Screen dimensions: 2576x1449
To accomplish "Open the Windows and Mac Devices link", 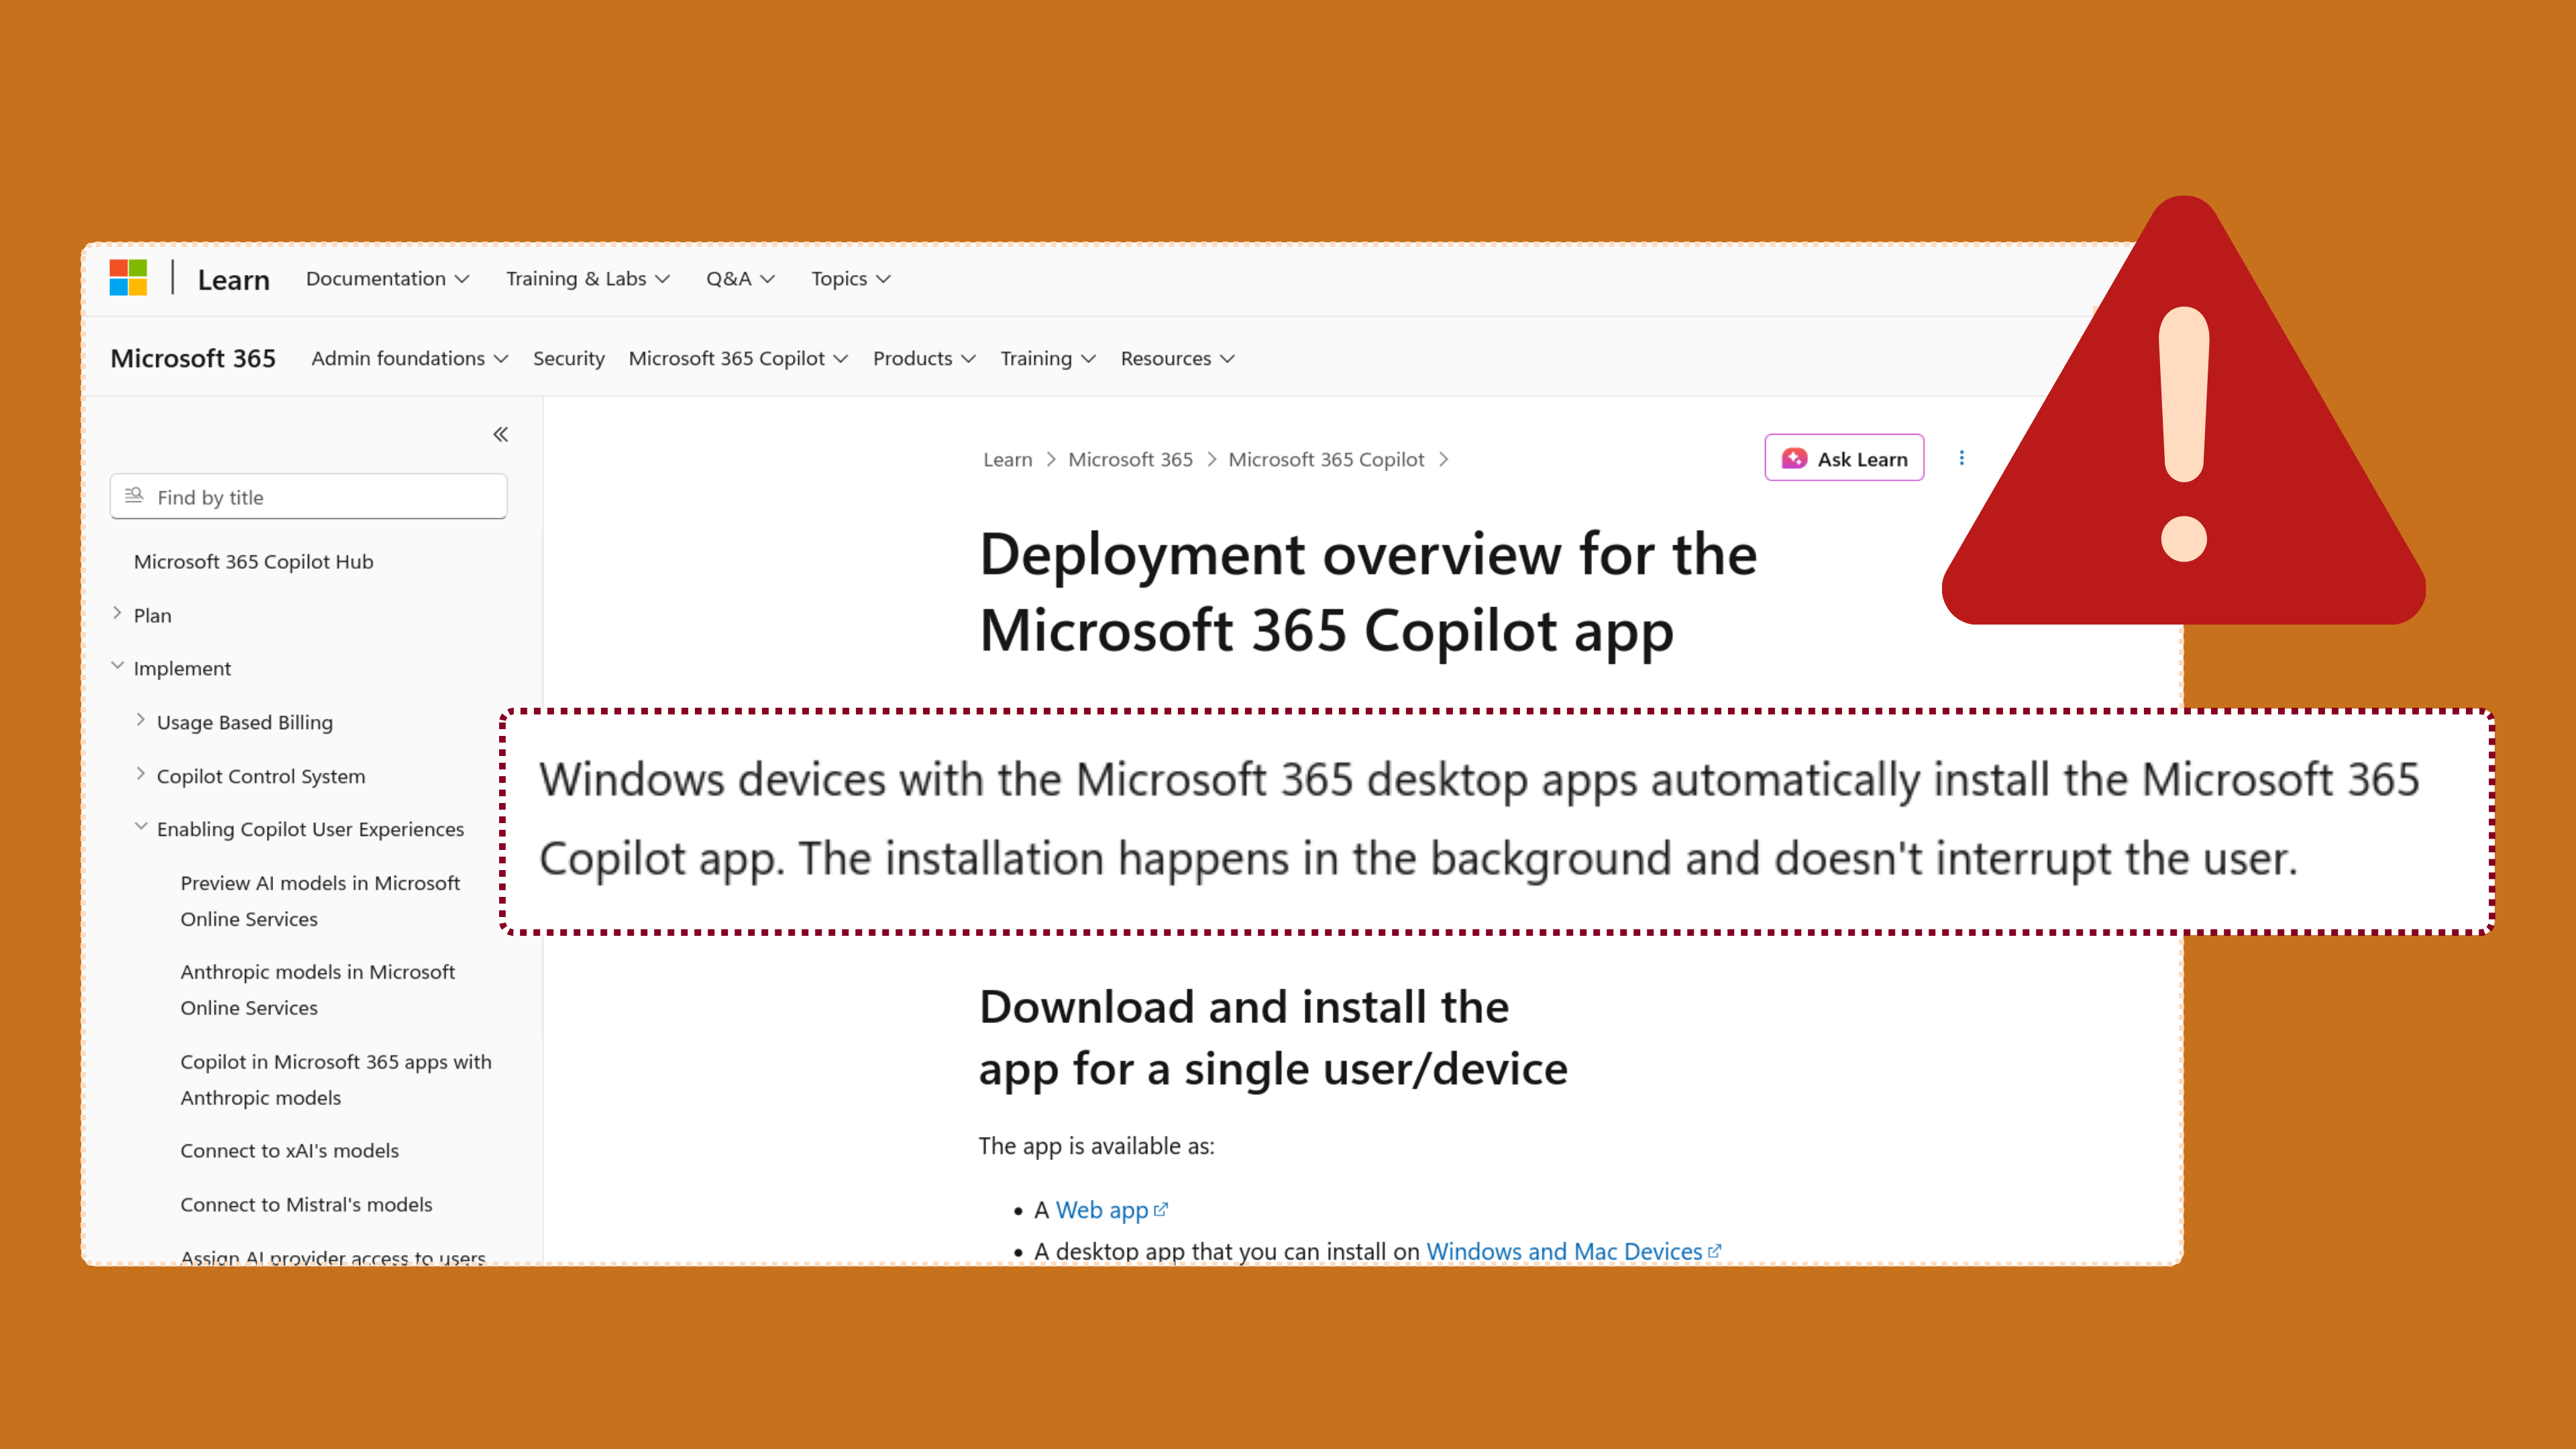I will tap(1564, 1251).
